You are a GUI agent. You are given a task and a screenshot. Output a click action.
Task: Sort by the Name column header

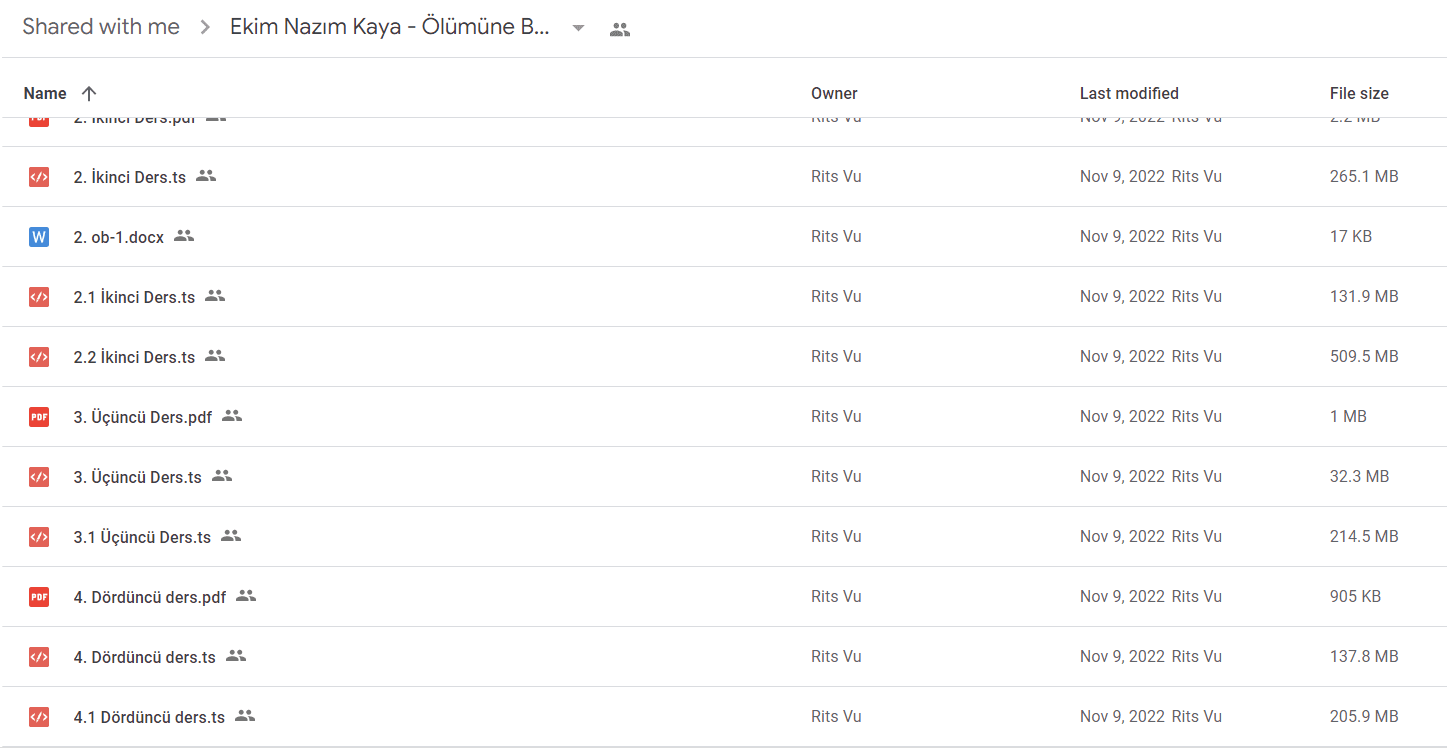pyautogui.click(x=45, y=93)
